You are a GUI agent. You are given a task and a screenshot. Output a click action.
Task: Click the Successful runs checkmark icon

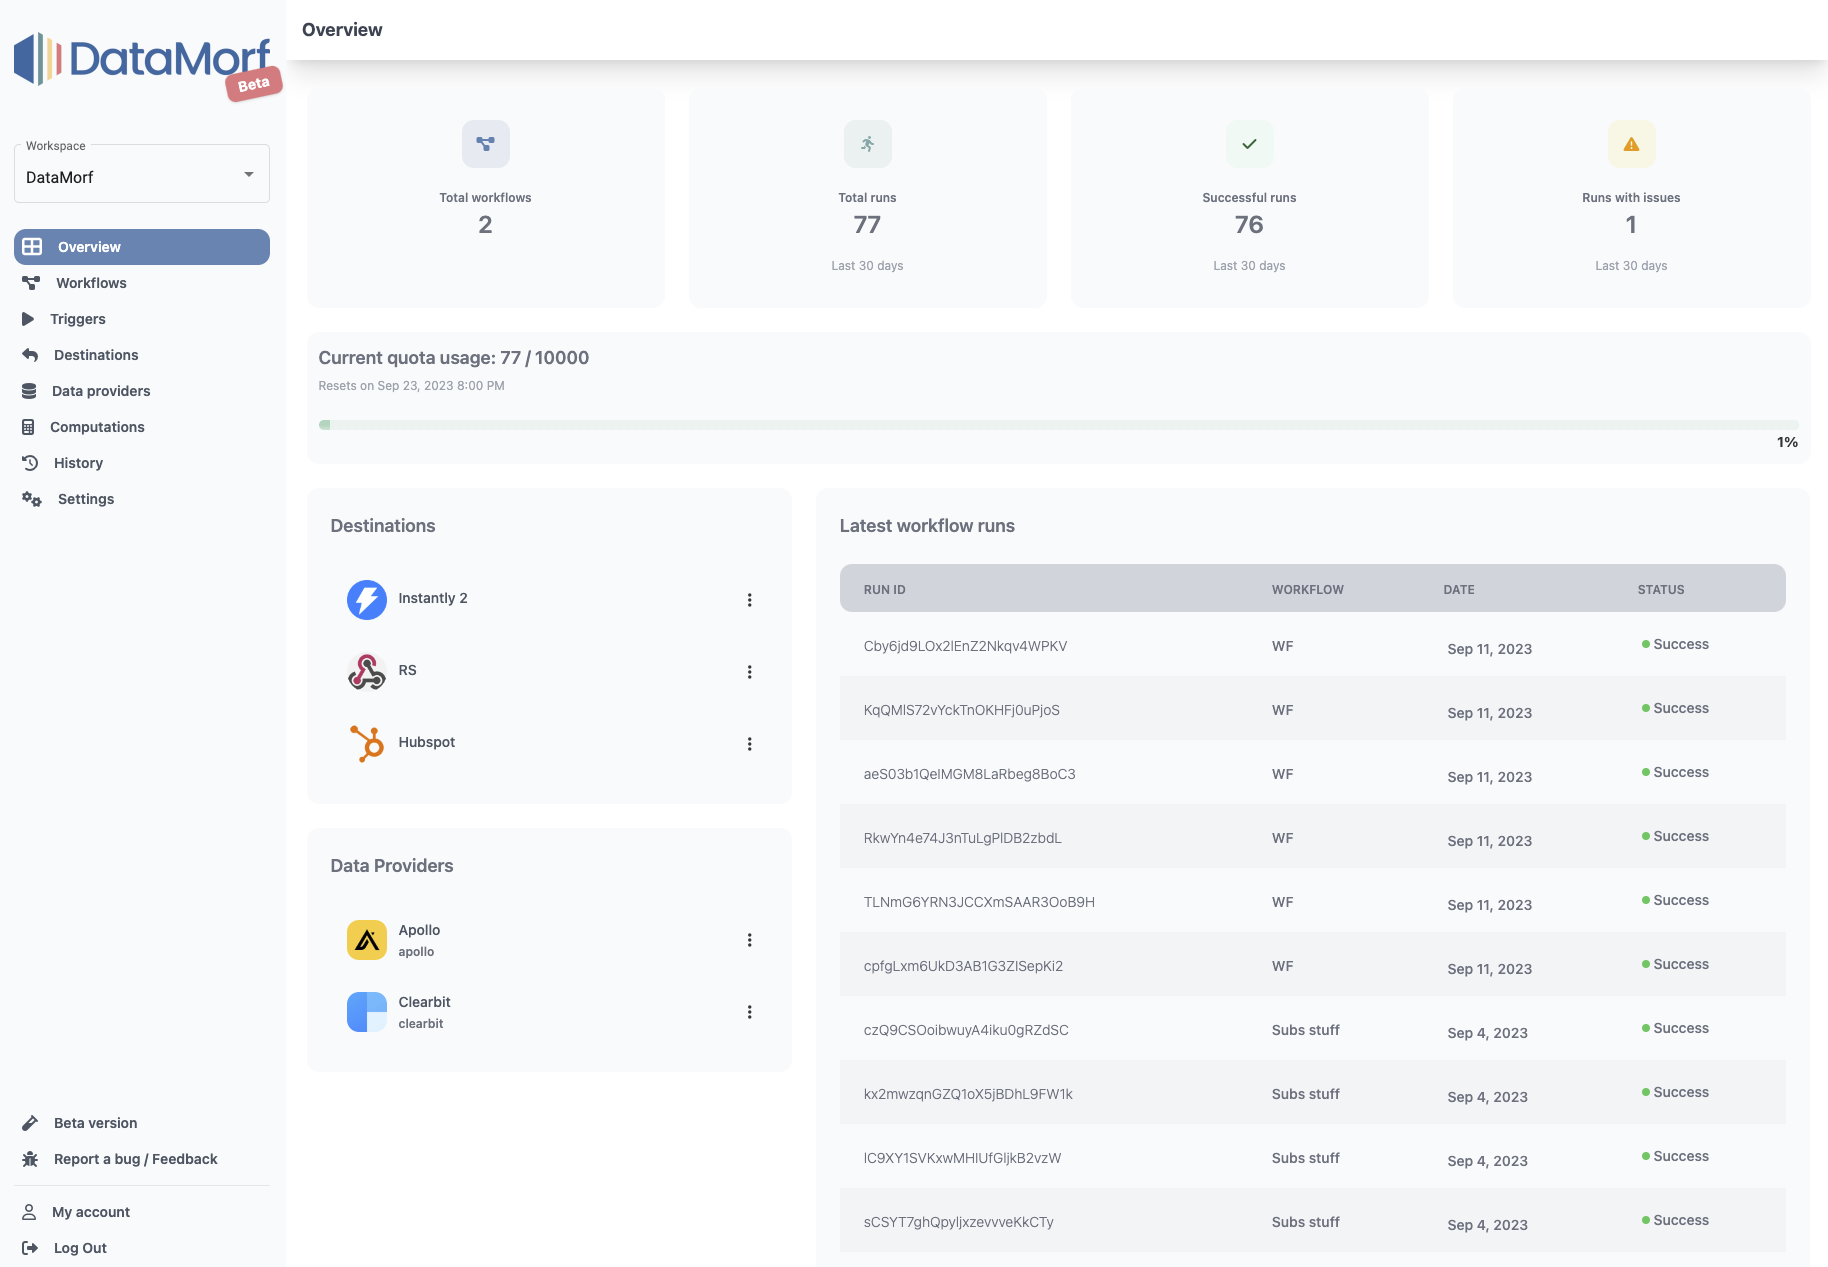click(1250, 144)
